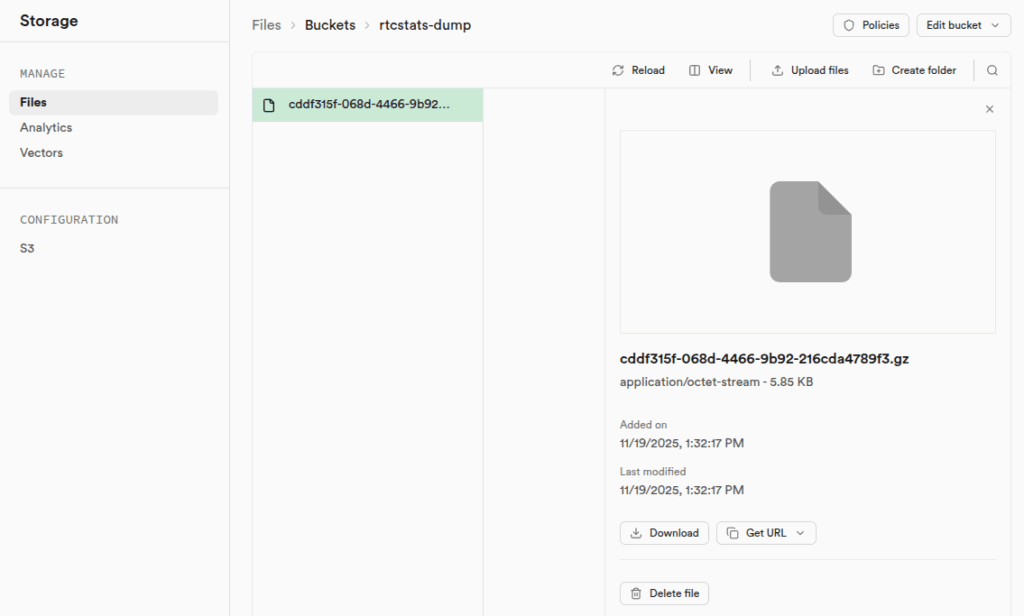The width and height of the screenshot is (1024, 616).
Task: Go to Analytics in sidebar
Action: pyautogui.click(x=46, y=128)
